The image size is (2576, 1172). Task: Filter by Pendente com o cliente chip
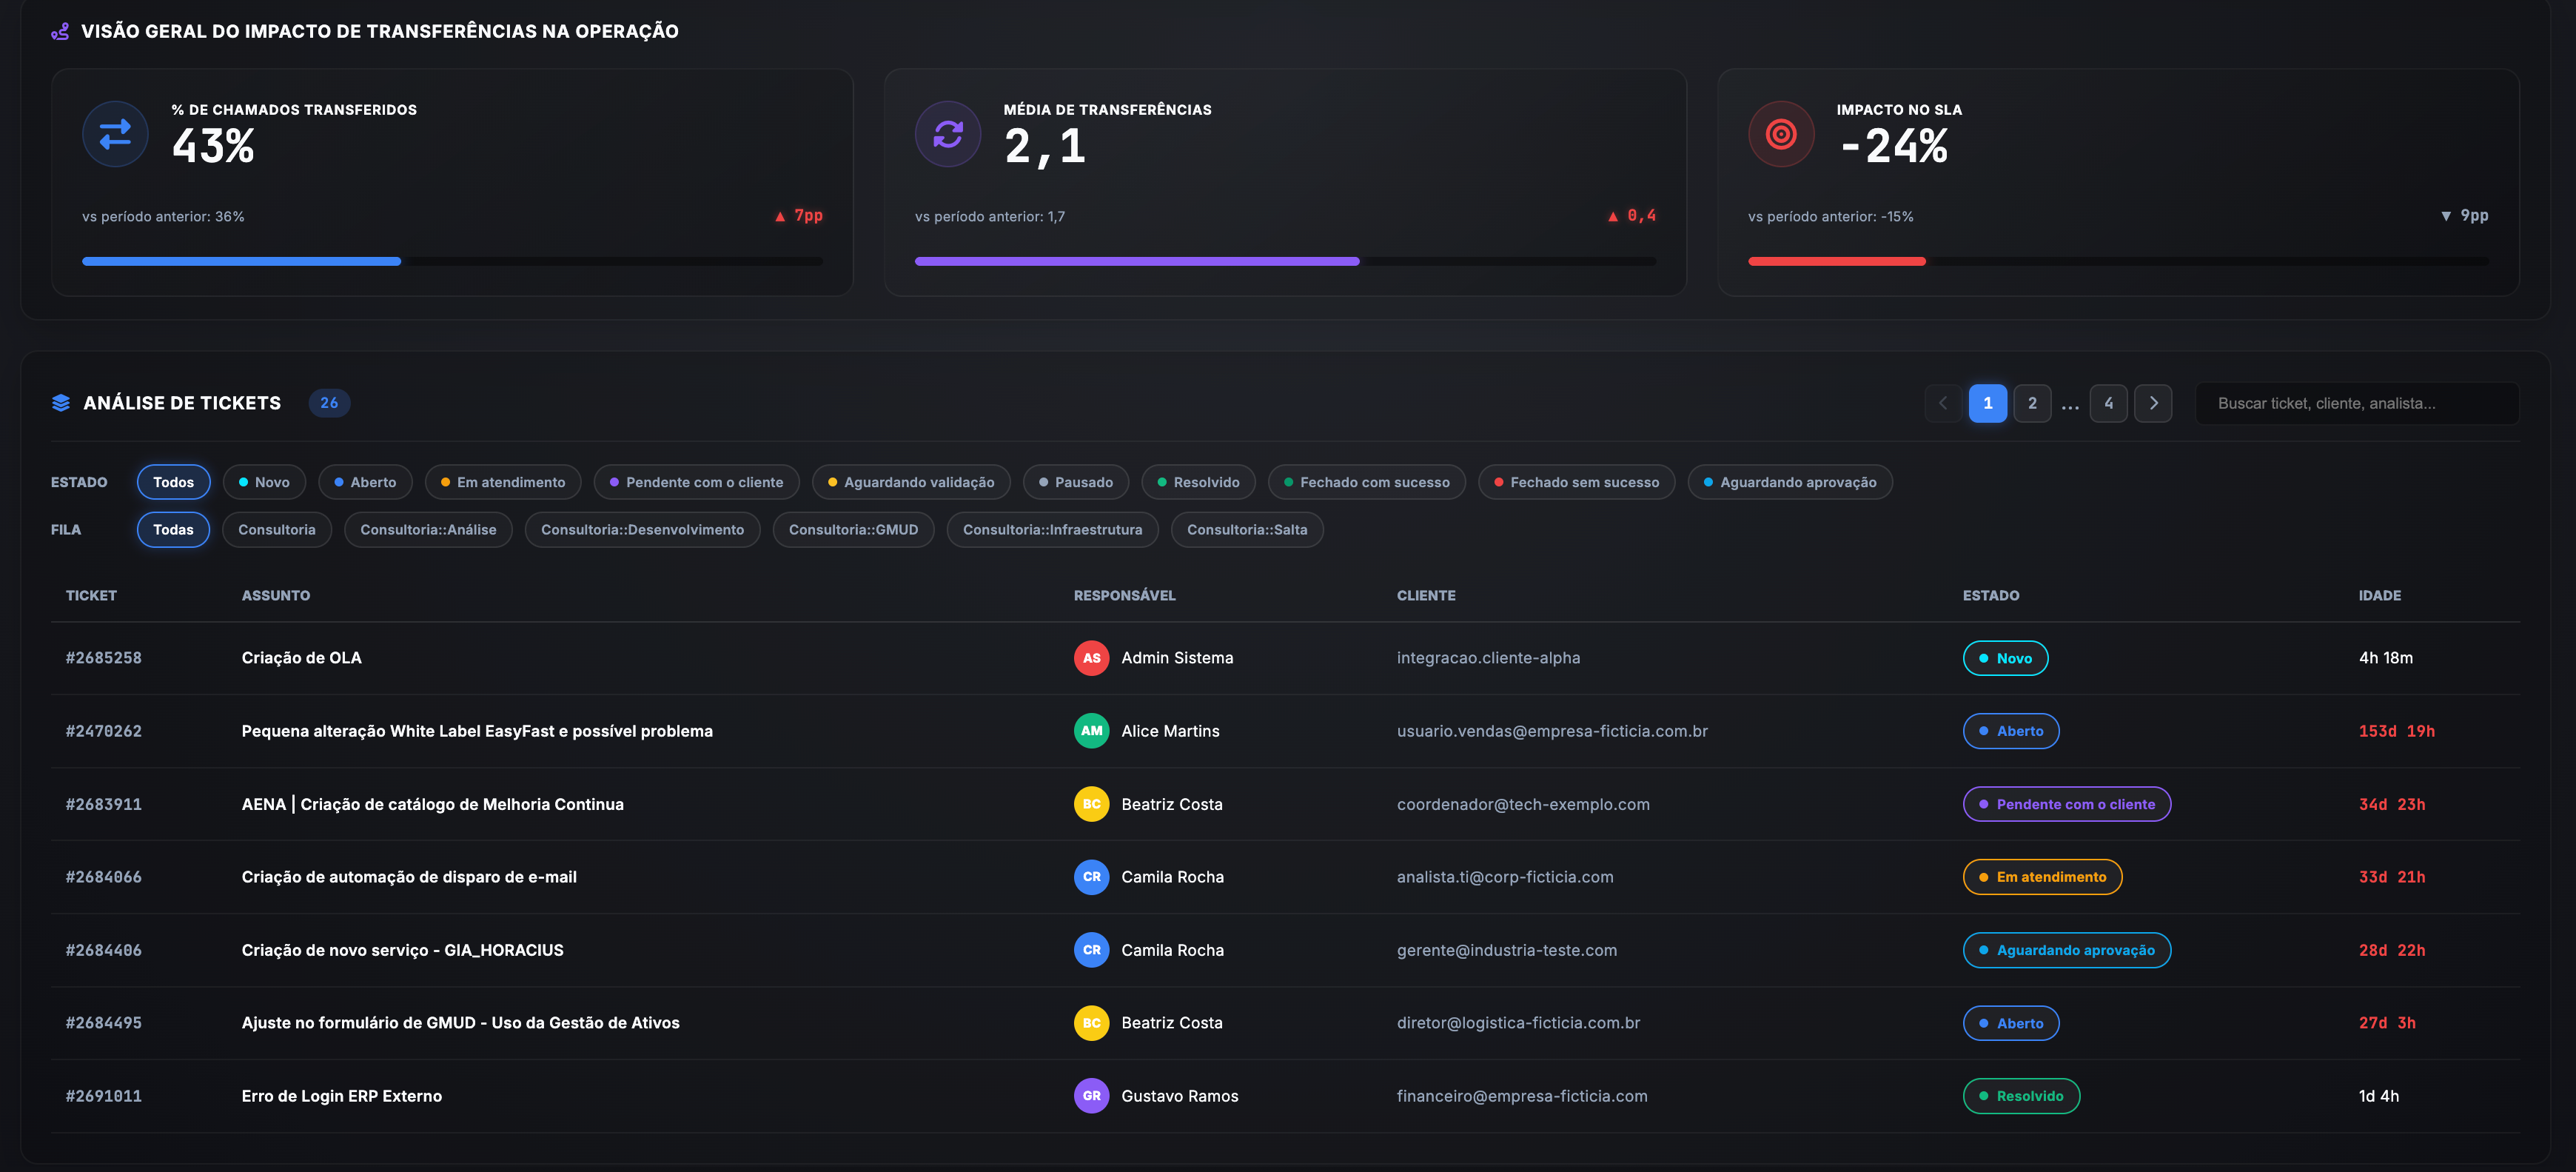pos(696,482)
